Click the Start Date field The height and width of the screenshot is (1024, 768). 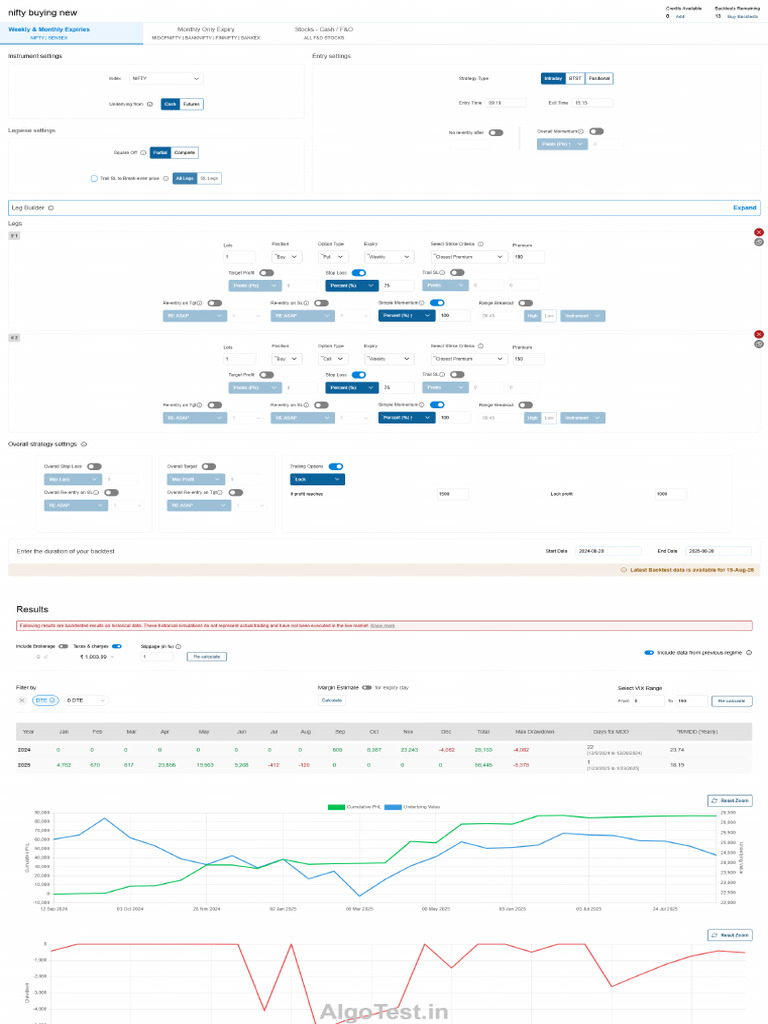(x=608, y=551)
